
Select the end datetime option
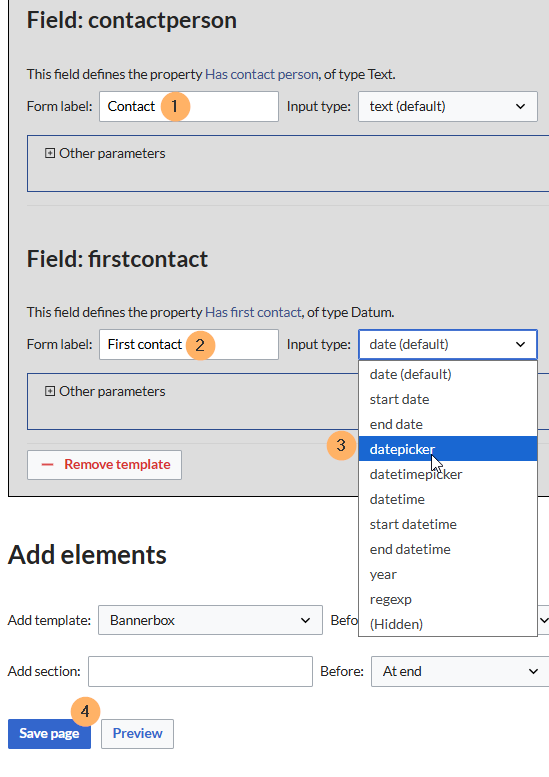click(x=447, y=549)
